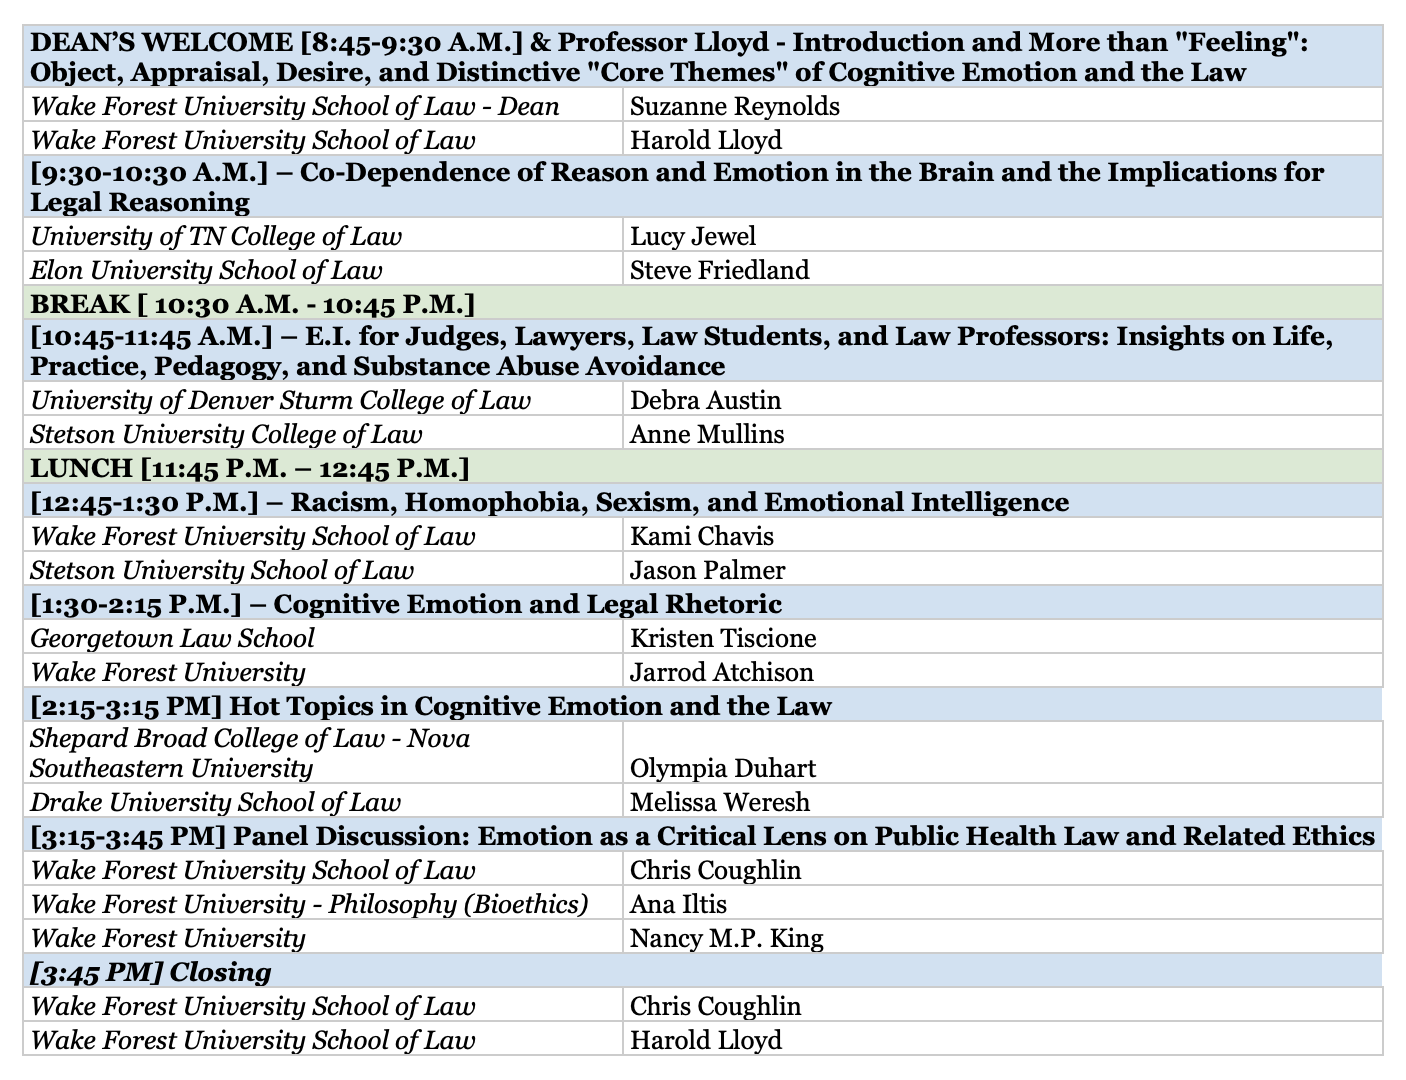Click the name Nancy M.P. King

pyautogui.click(x=727, y=938)
